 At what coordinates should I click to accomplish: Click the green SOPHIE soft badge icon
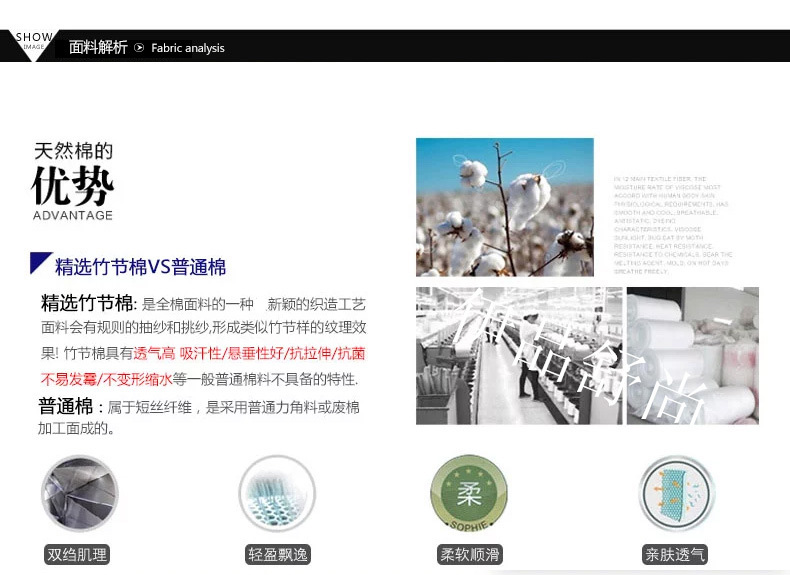(x=469, y=494)
